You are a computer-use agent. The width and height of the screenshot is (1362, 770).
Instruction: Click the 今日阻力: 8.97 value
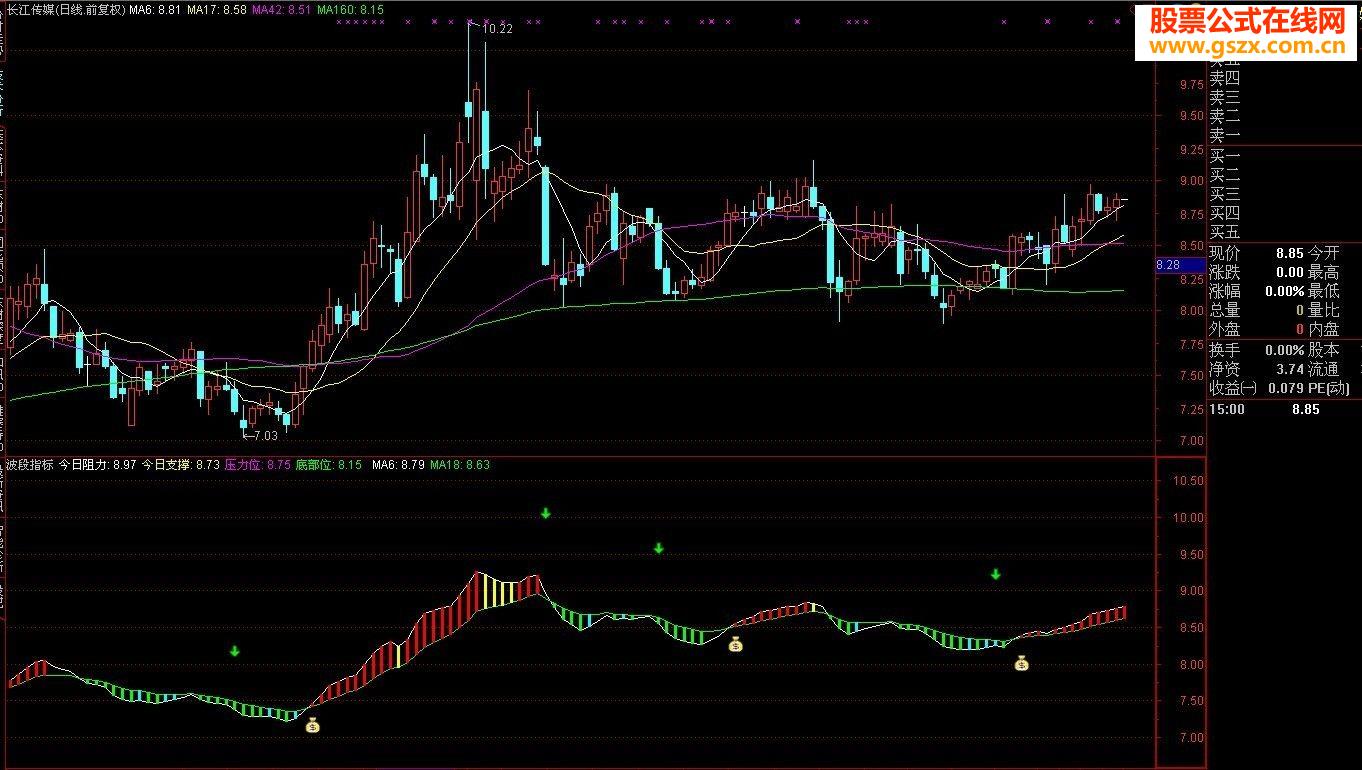point(97,465)
